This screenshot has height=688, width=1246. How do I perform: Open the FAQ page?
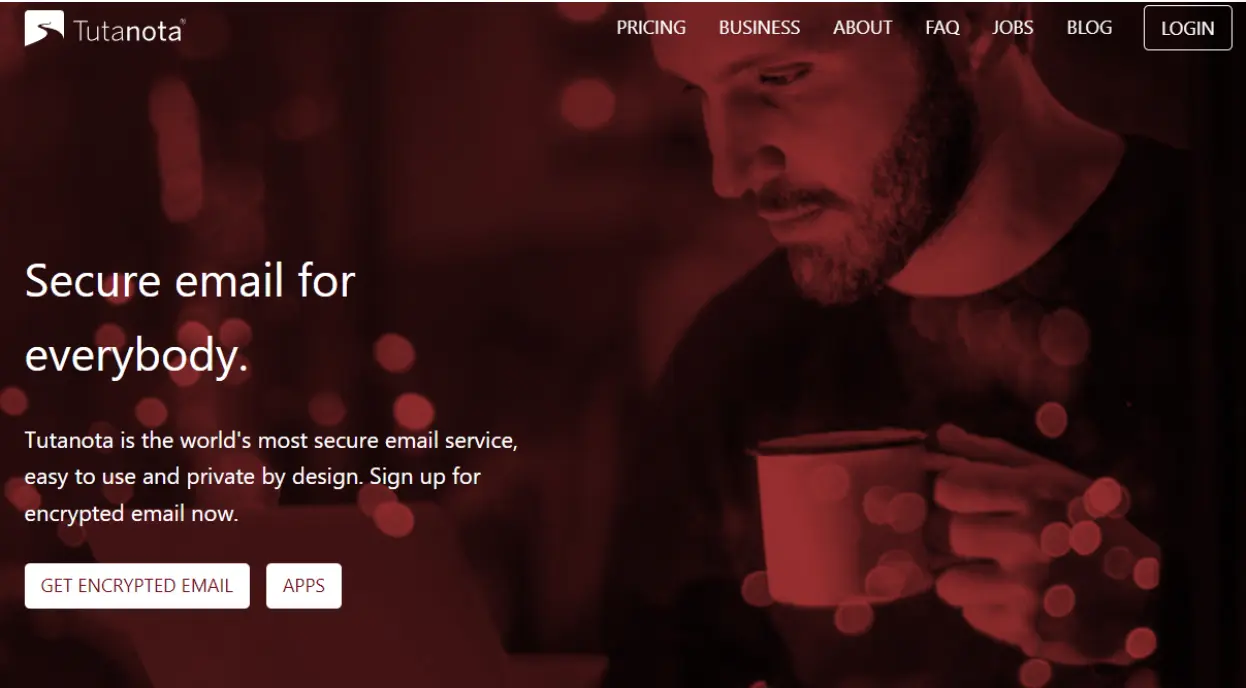tap(942, 28)
